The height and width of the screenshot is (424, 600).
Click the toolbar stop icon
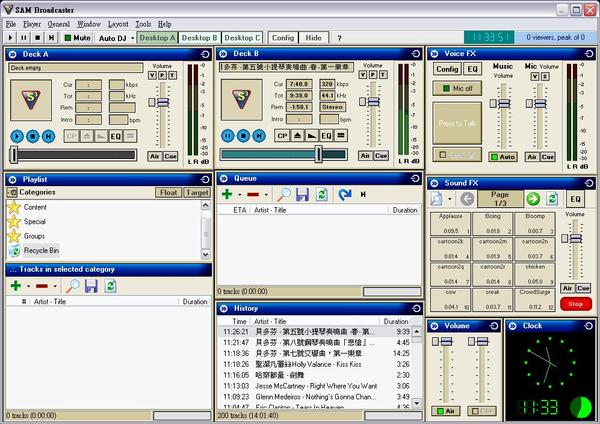pyautogui.click(x=38, y=38)
